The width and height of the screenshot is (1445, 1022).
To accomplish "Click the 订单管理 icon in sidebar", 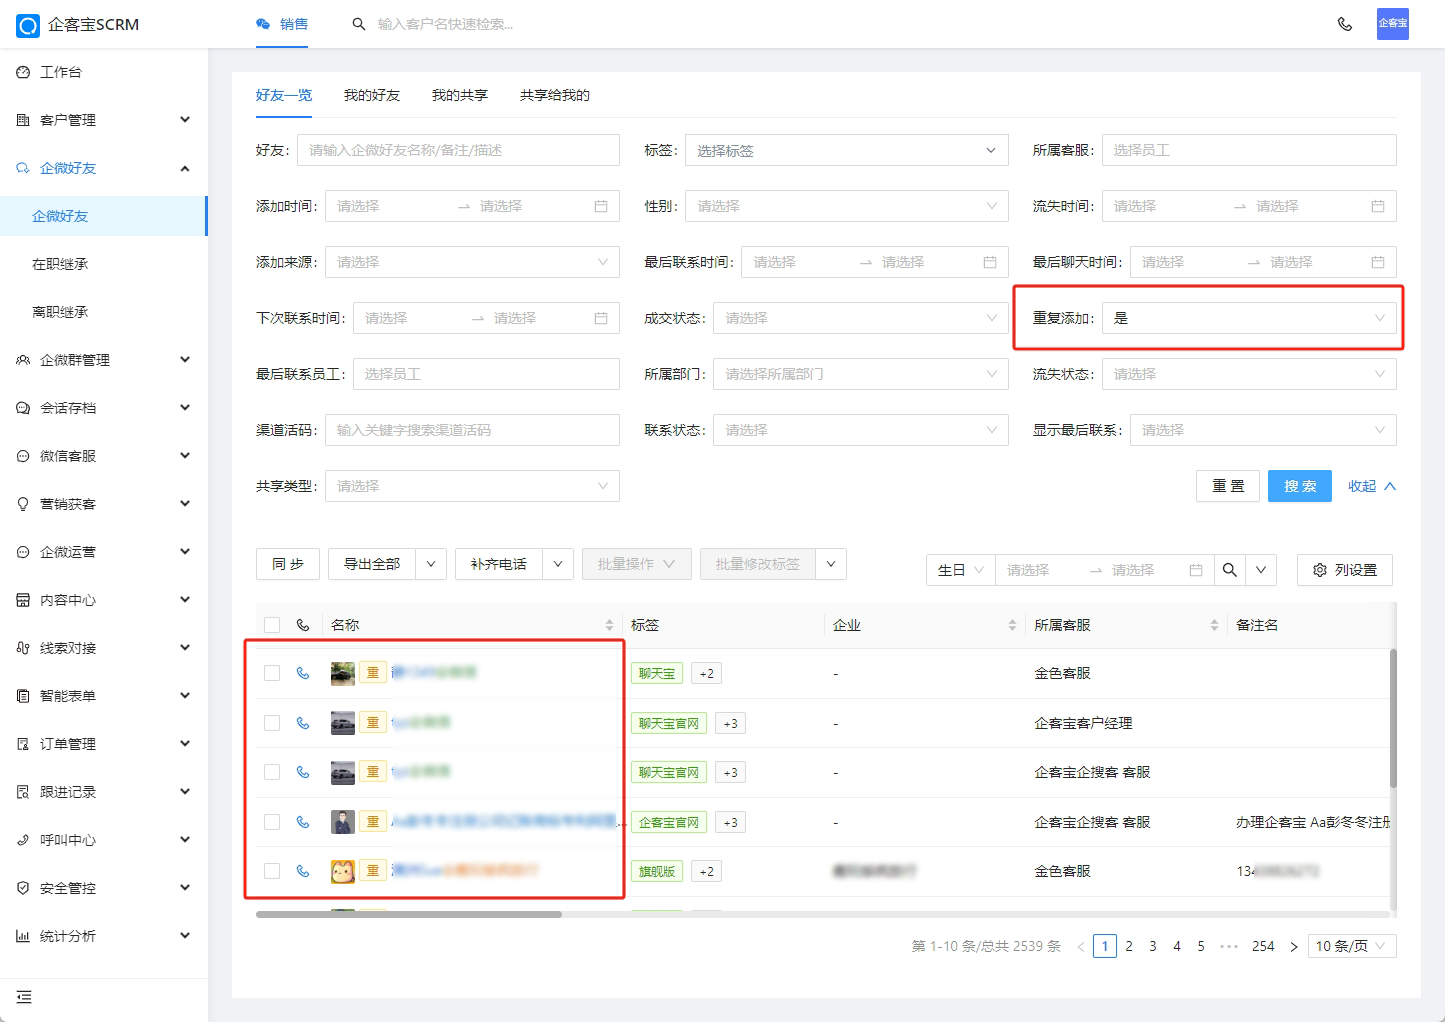I will pos(23,744).
